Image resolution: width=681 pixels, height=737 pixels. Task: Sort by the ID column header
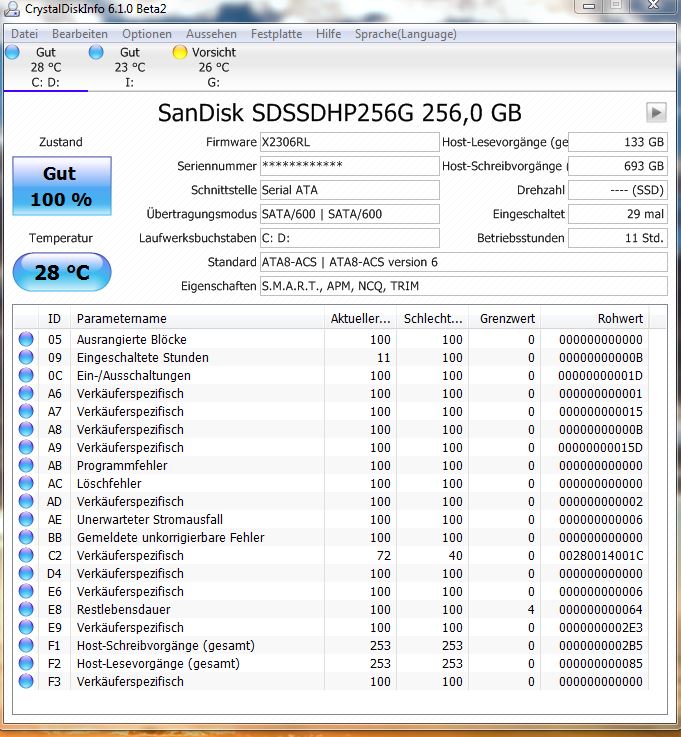coord(55,318)
